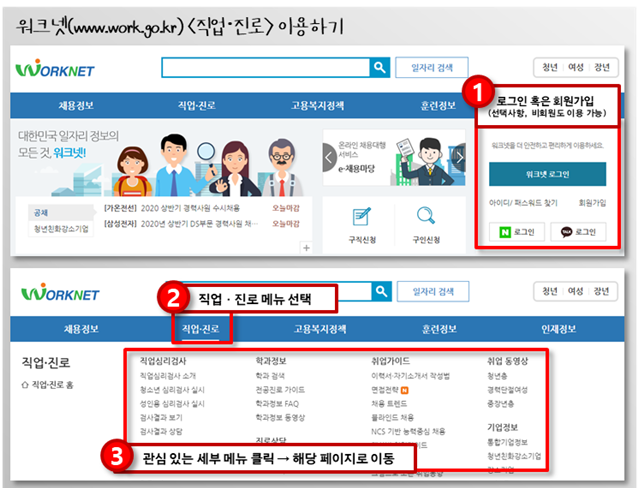This screenshot has height=488, width=638.
Task: Log in with the KakaoTalk 로그인 button
Action: 578,232
